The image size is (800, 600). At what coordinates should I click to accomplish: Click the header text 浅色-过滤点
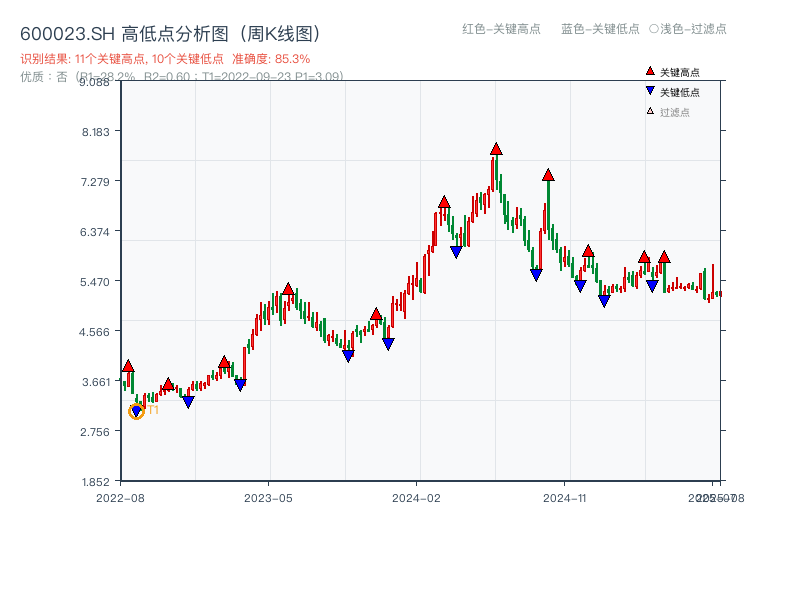[688, 29]
